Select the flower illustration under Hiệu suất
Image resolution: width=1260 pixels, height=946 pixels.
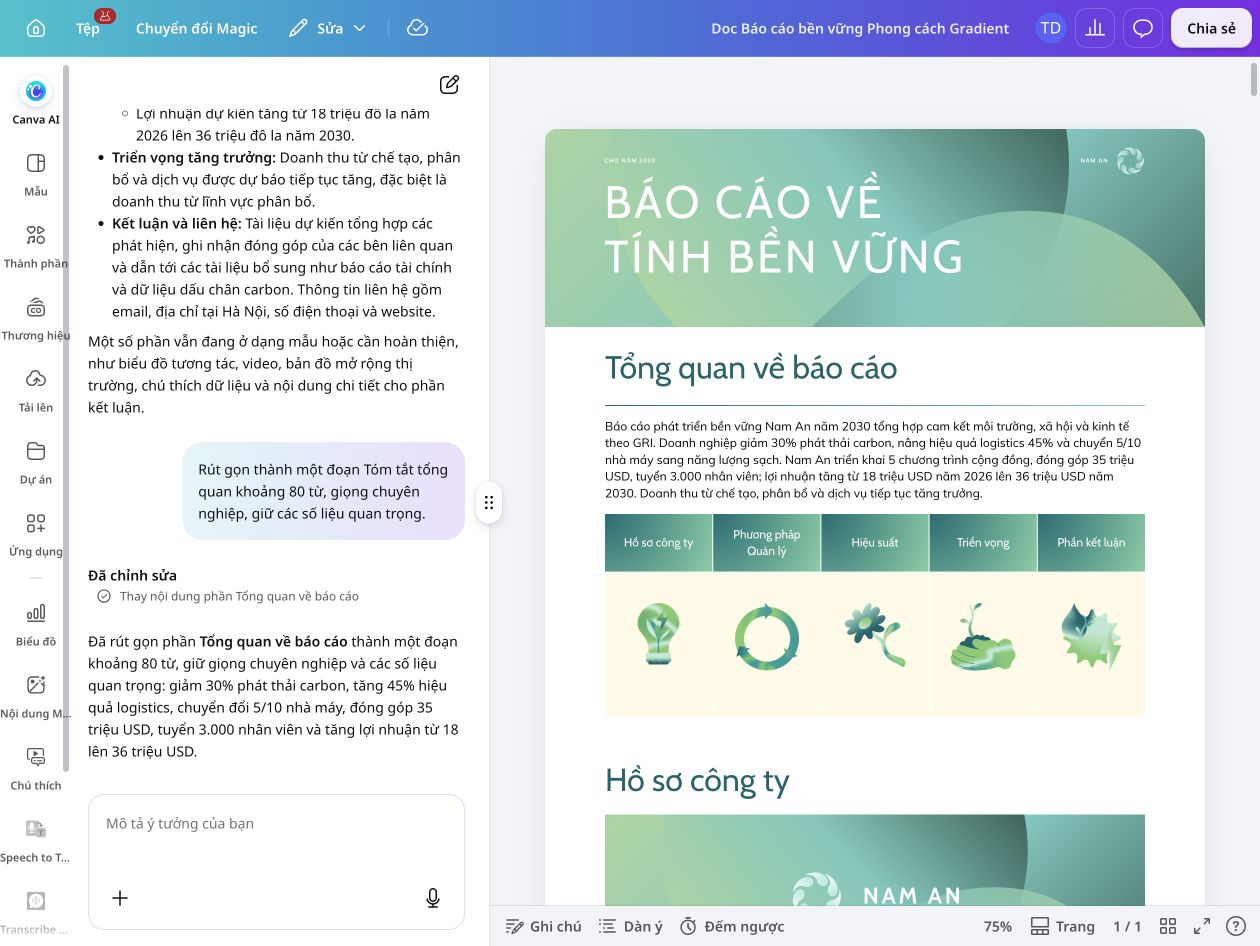coord(875,636)
